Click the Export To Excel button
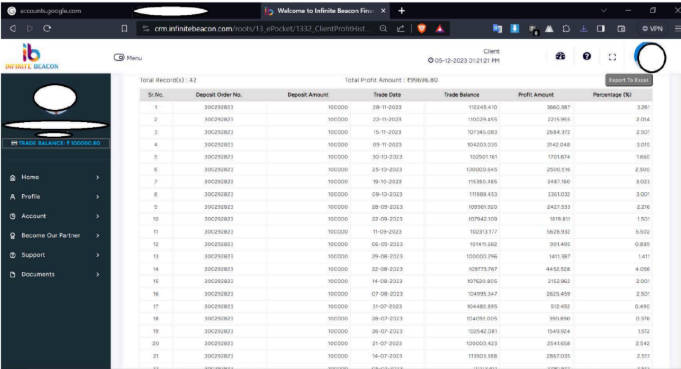This screenshot has height=369, width=681. pos(628,80)
